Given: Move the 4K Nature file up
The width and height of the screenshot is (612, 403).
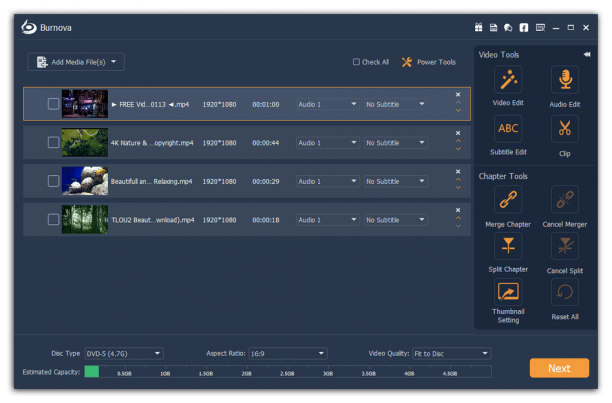Looking at the screenshot, I should point(458,141).
